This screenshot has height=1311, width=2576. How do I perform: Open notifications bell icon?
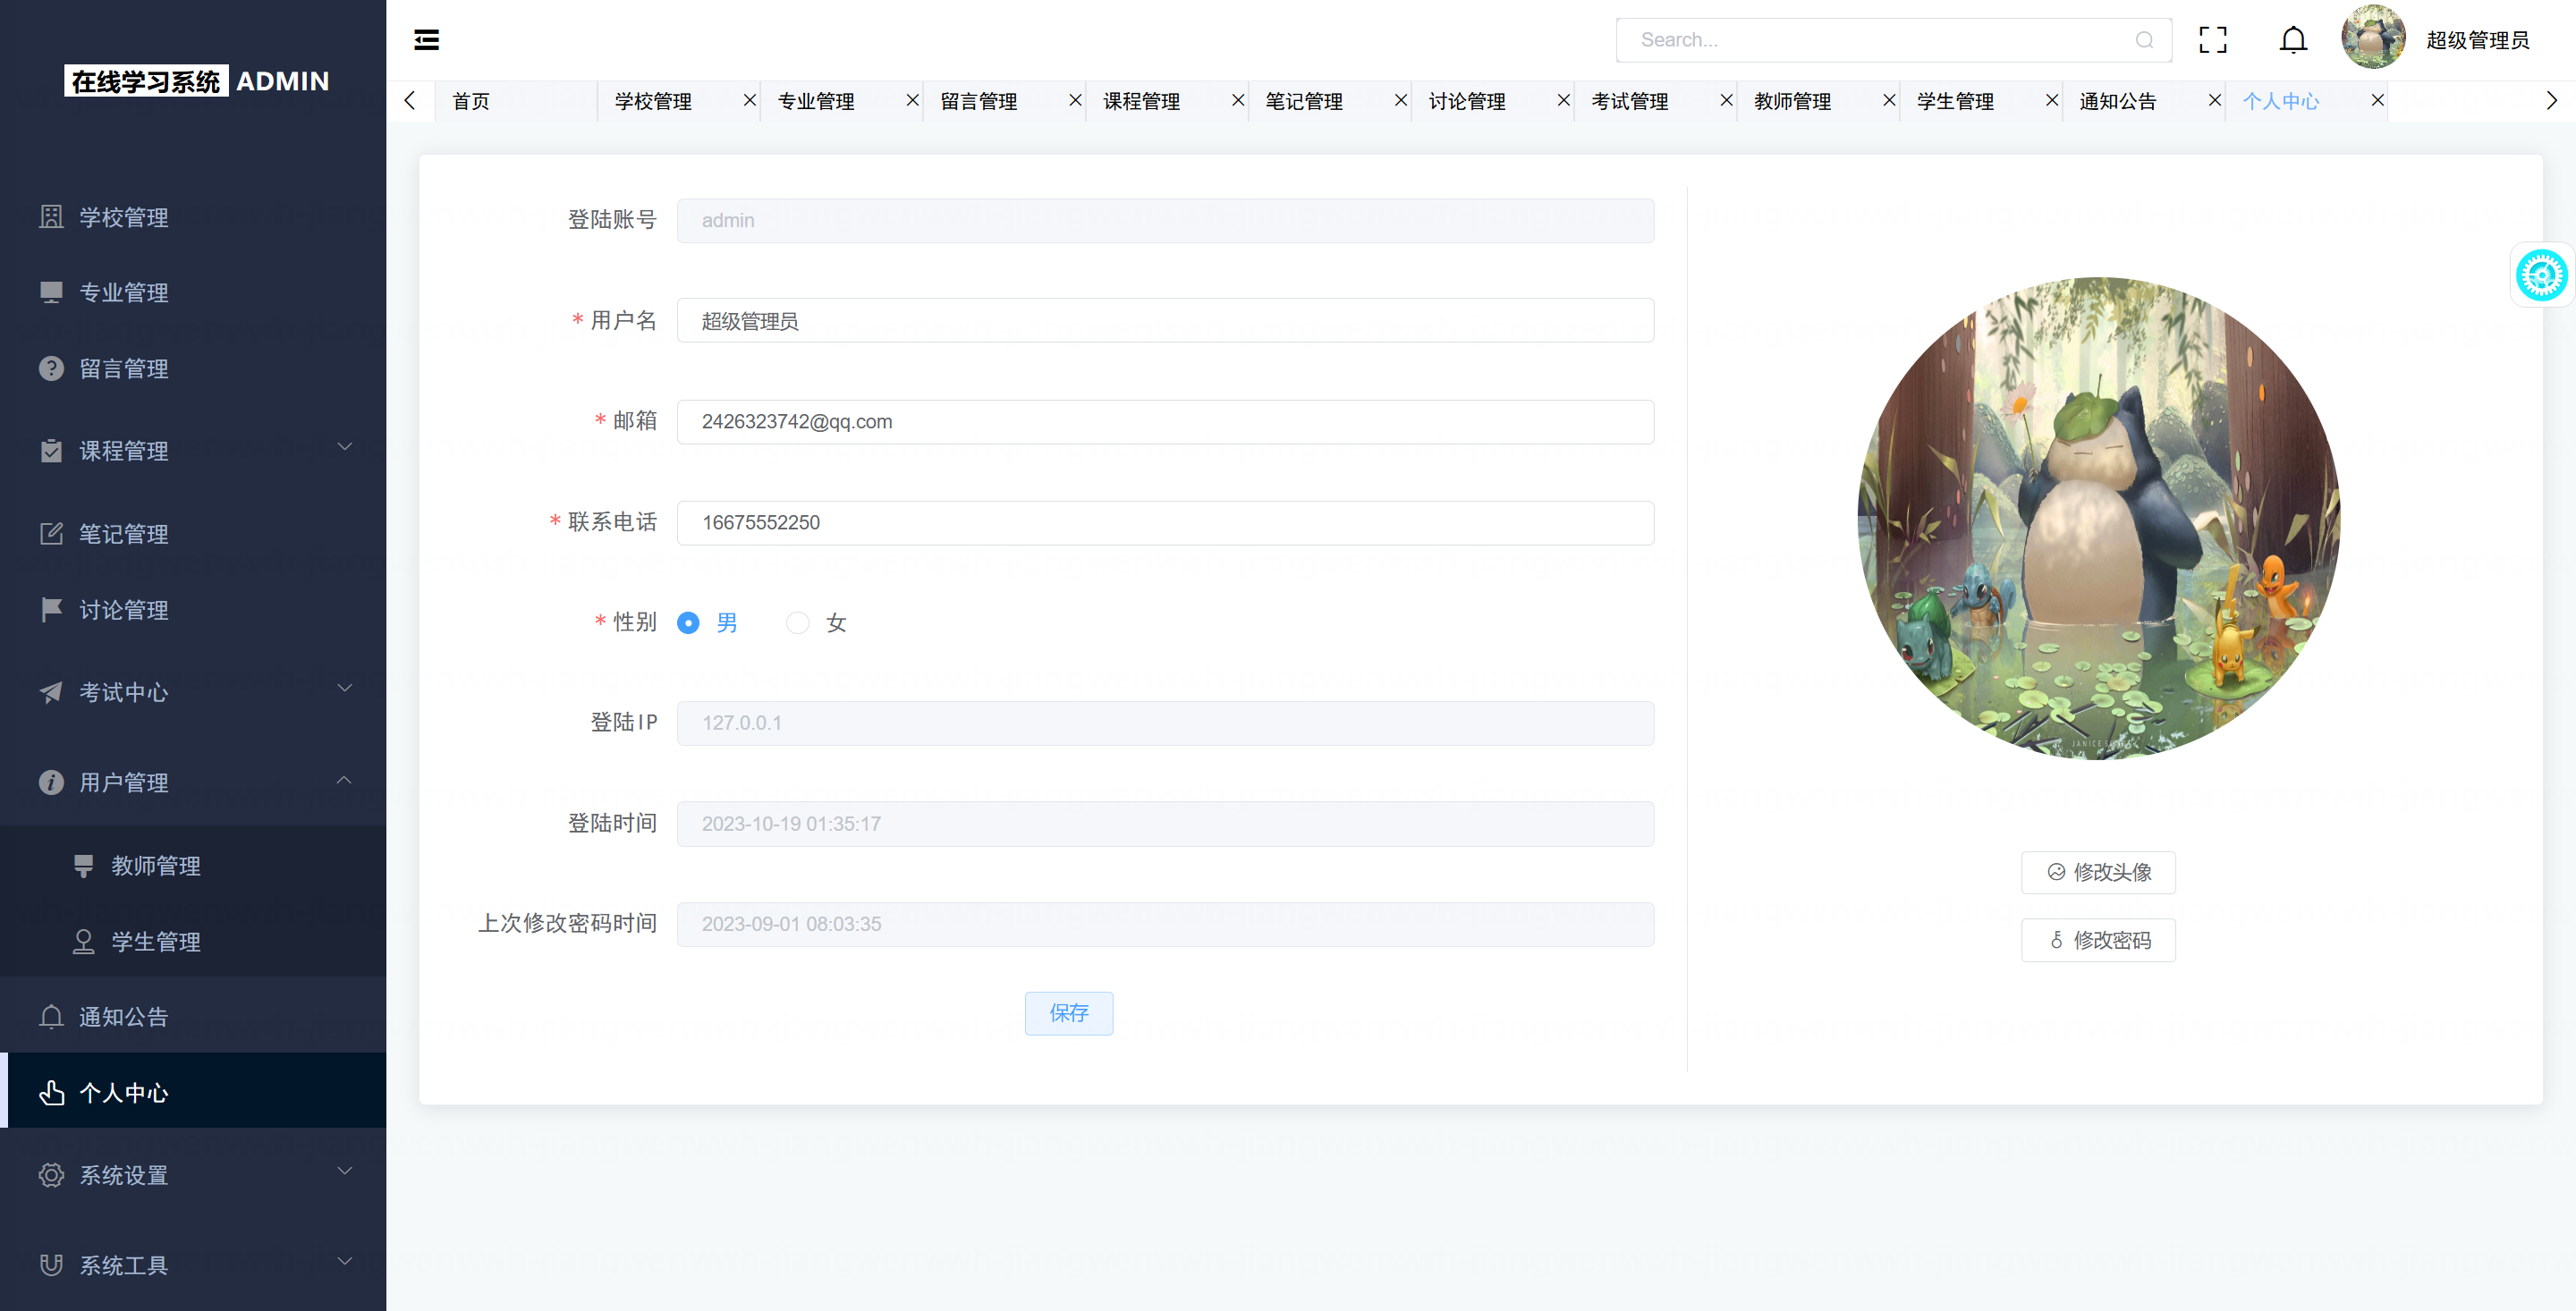[2293, 40]
